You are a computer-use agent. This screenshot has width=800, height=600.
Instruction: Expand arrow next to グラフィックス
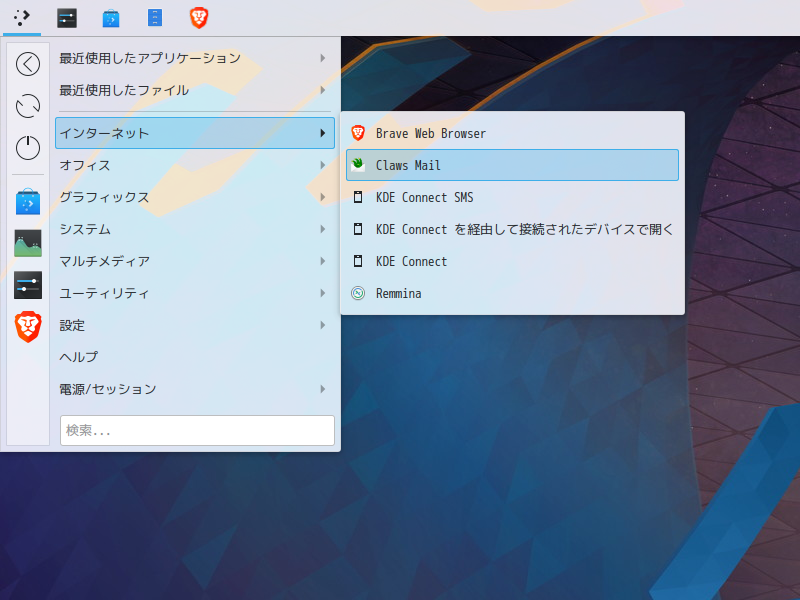(322, 197)
